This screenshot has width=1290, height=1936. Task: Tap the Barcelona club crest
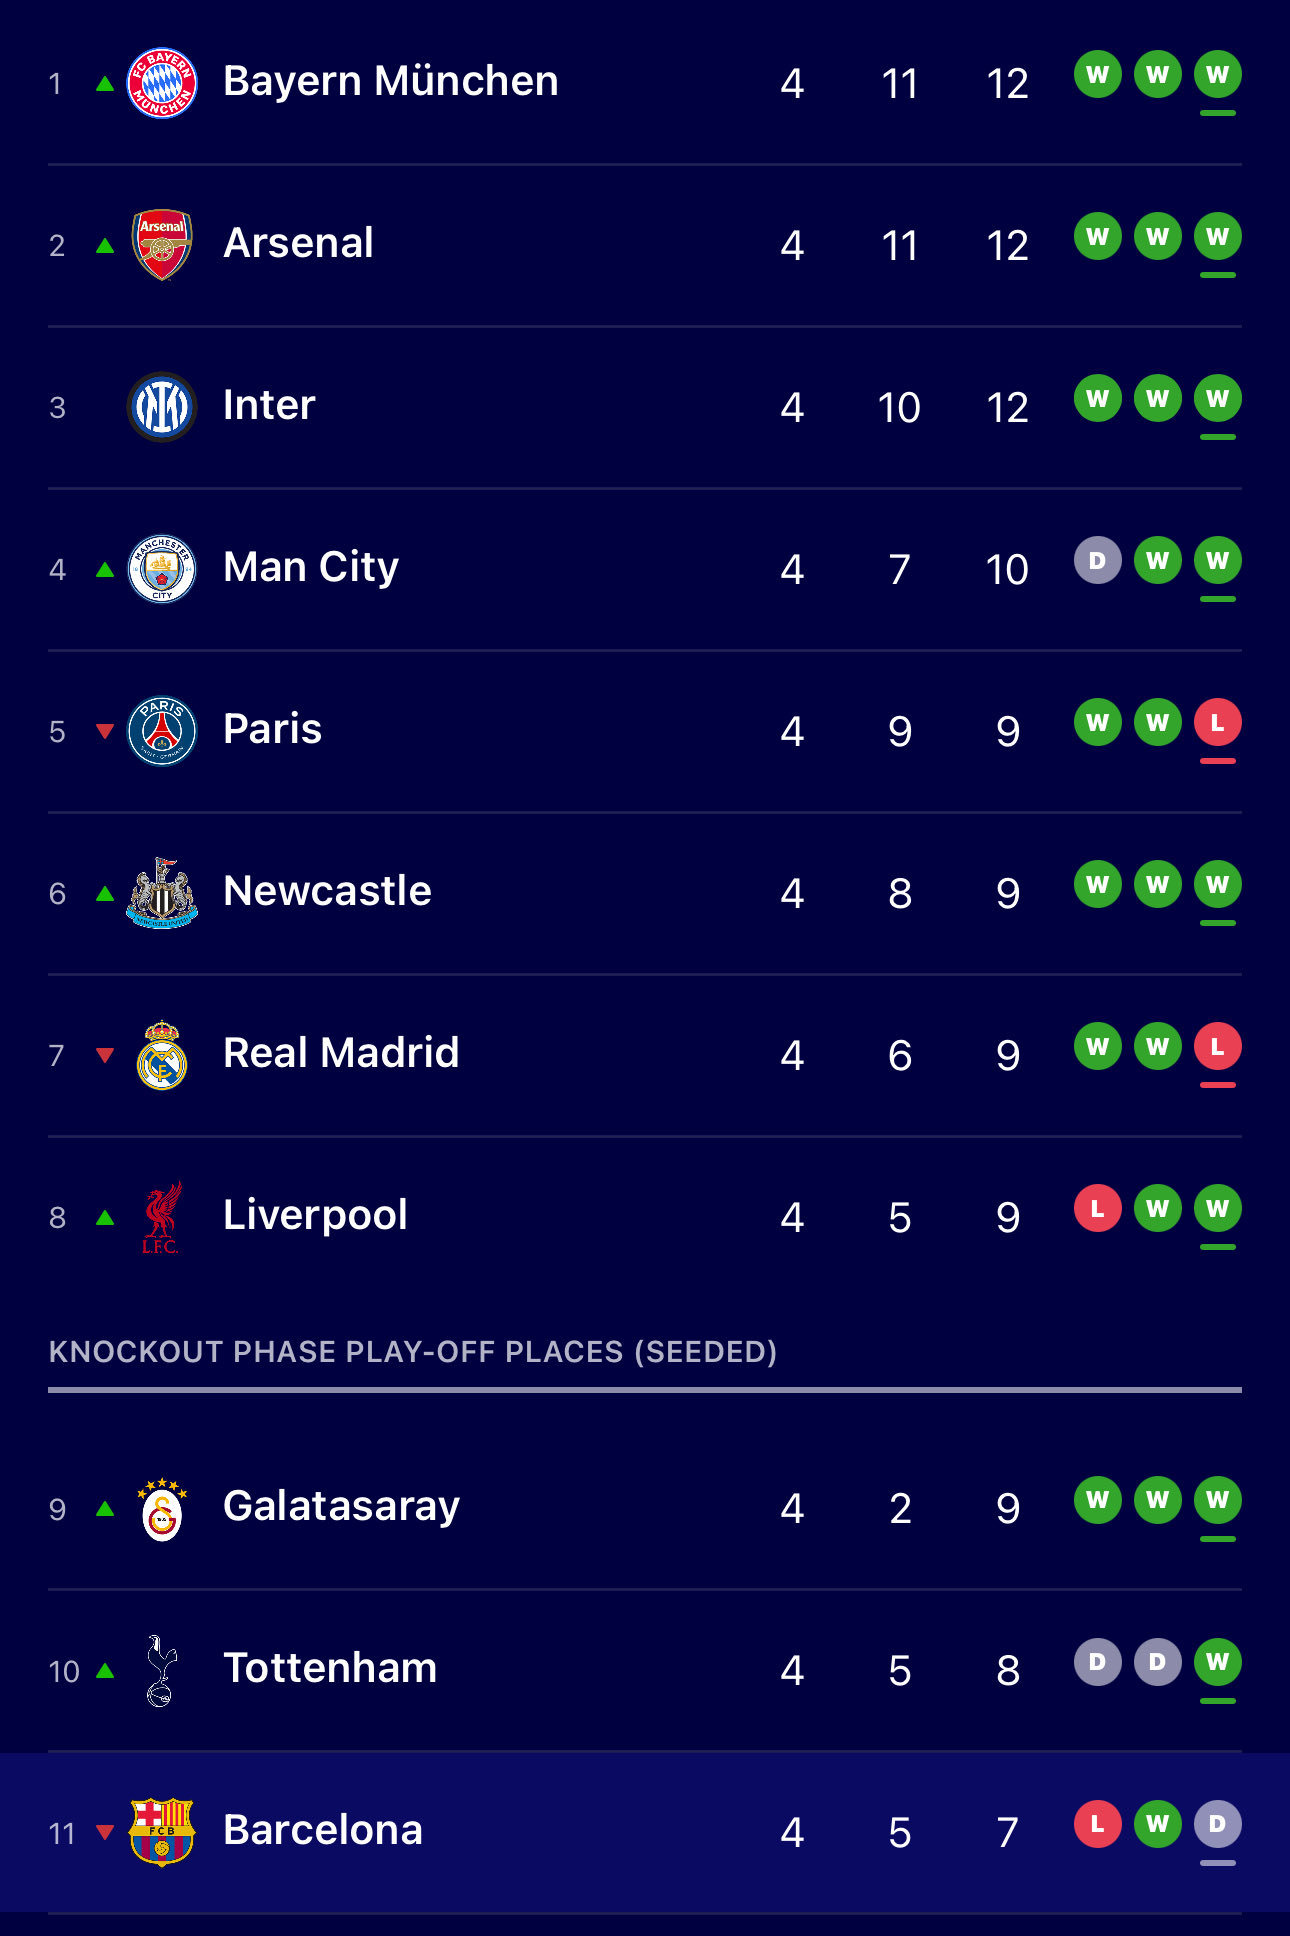pyautogui.click(x=162, y=1831)
